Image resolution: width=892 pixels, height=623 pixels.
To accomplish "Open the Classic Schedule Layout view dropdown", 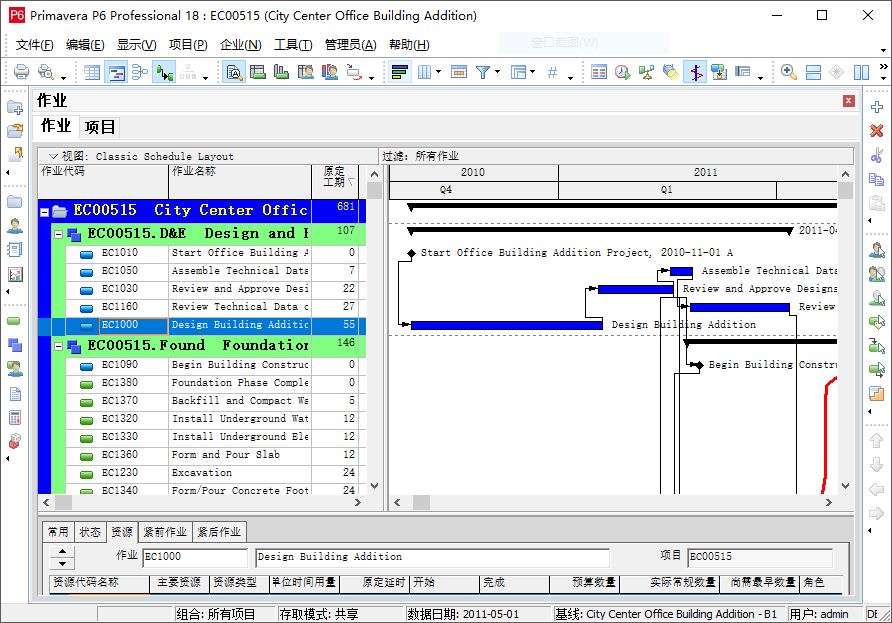I will (x=53, y=156).
